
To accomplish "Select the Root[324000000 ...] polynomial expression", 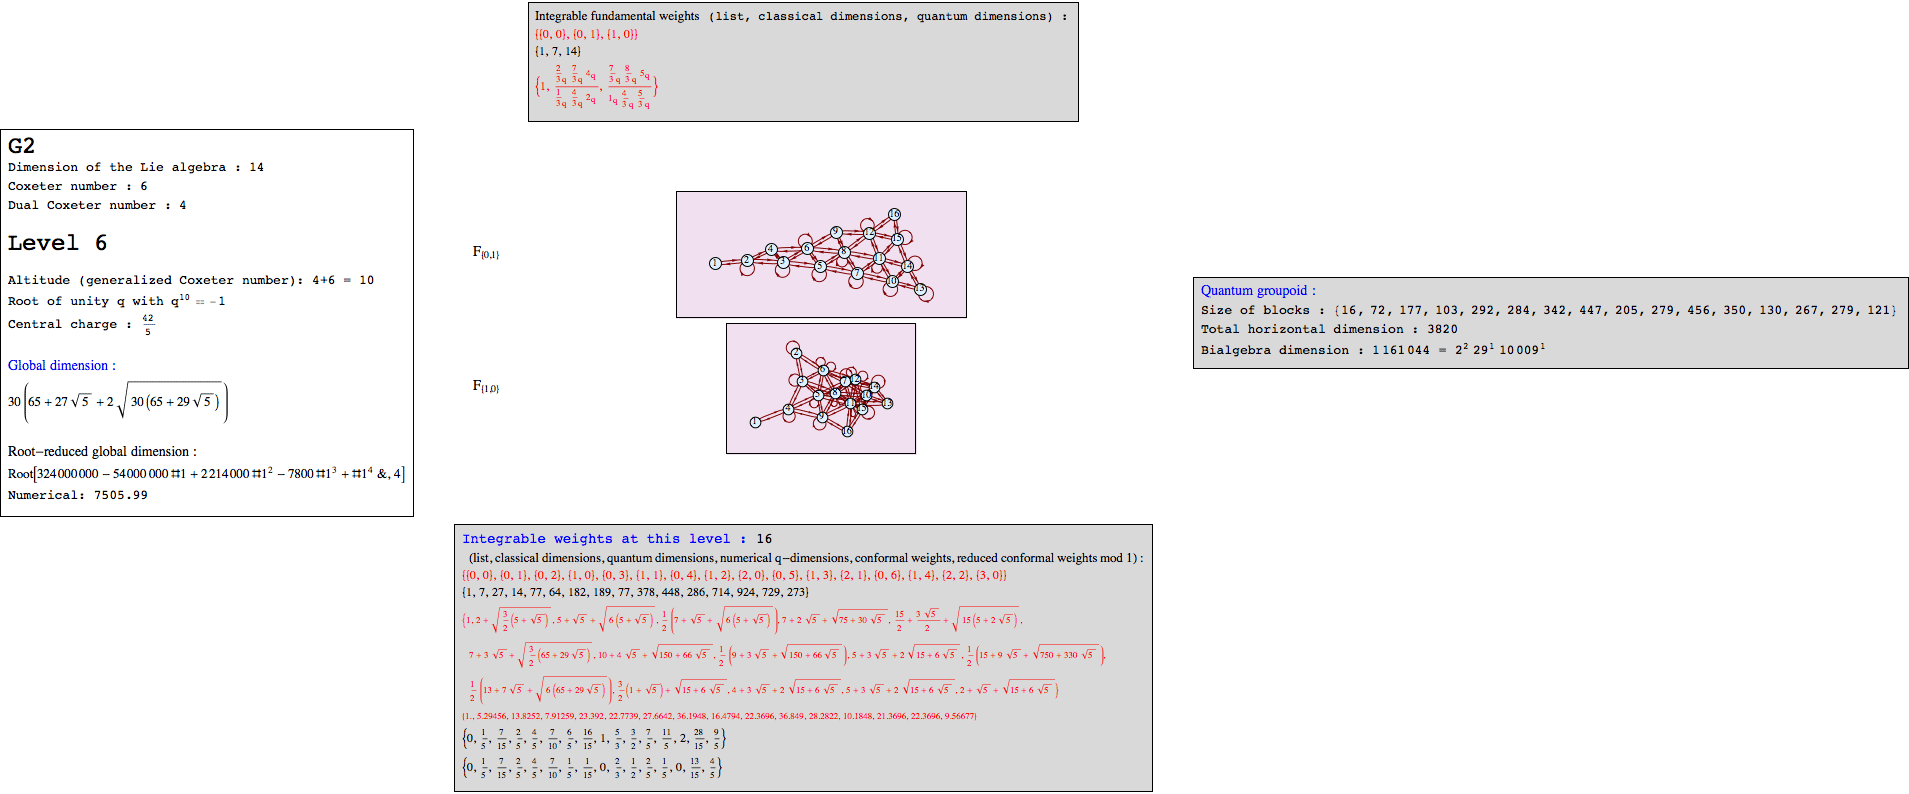I will click(x=206, y=473).
